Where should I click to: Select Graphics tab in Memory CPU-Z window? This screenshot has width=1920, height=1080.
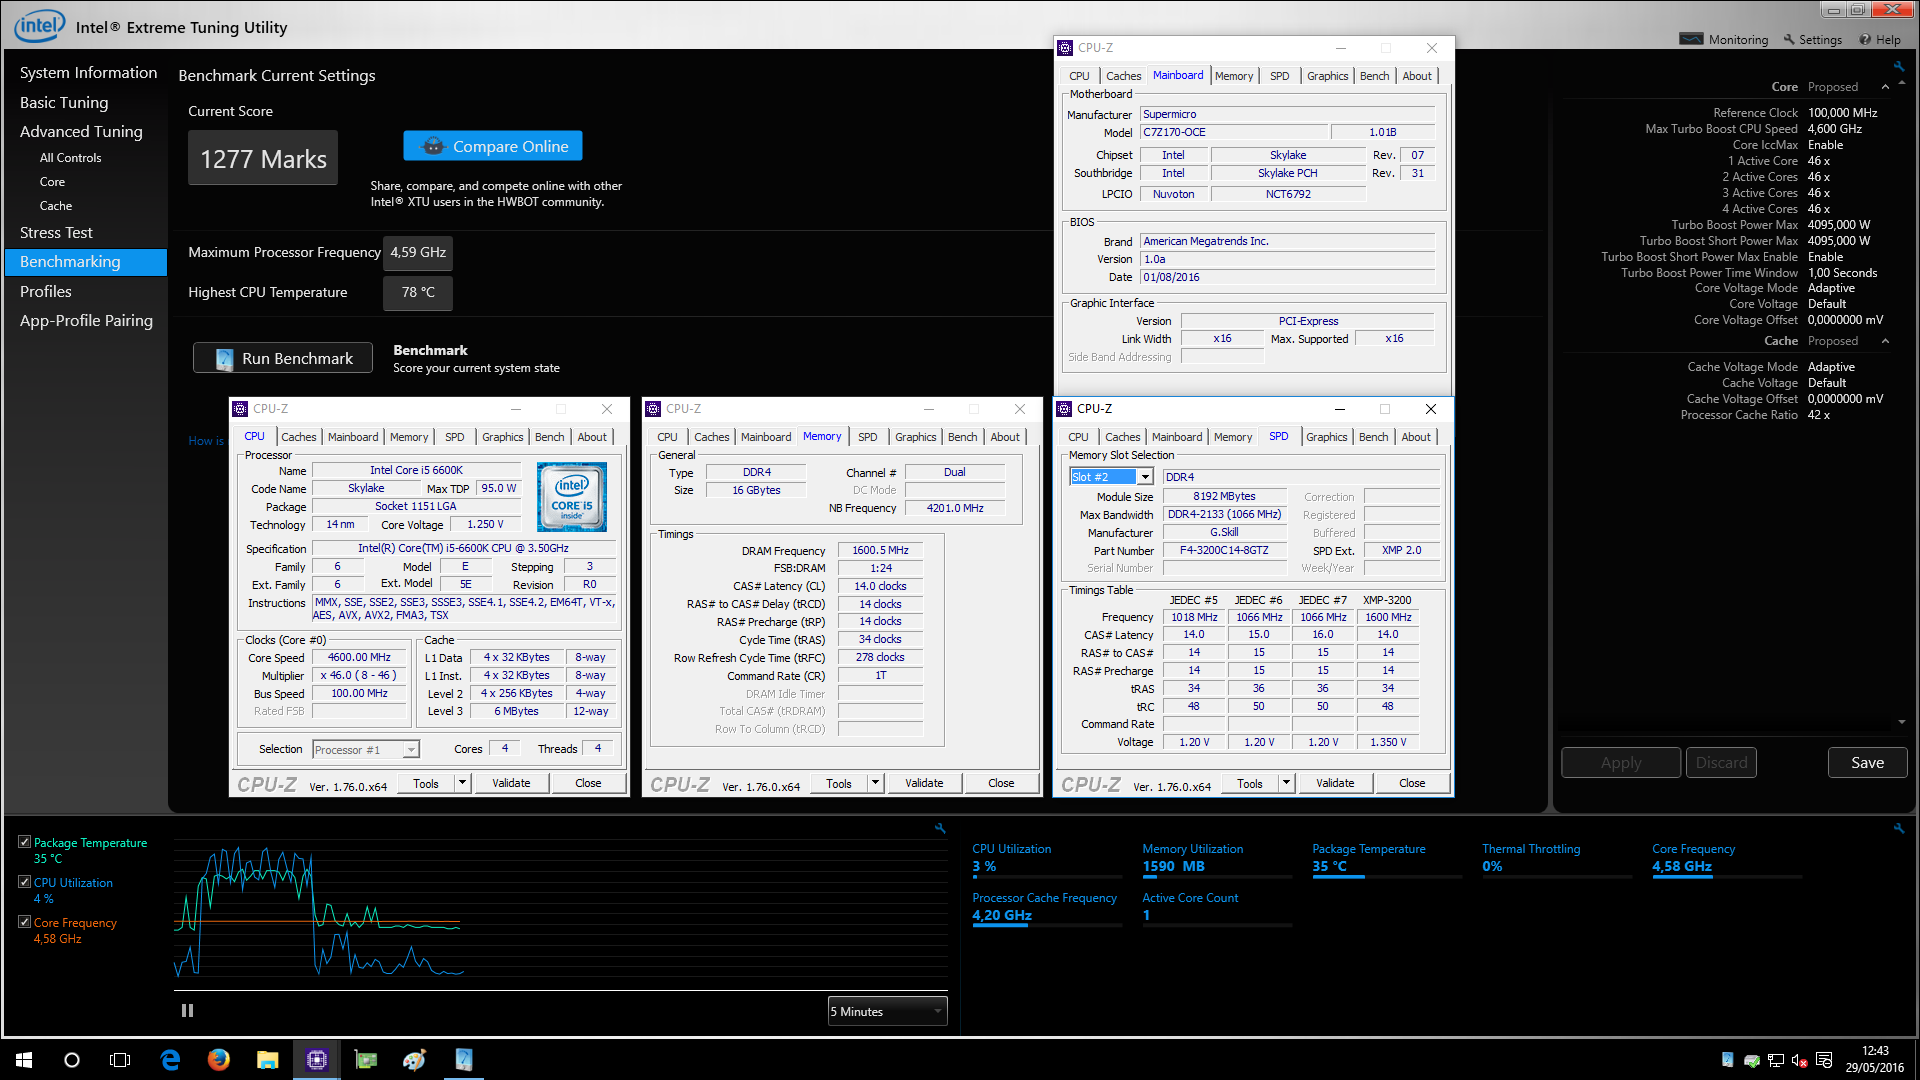coord(915,437)
